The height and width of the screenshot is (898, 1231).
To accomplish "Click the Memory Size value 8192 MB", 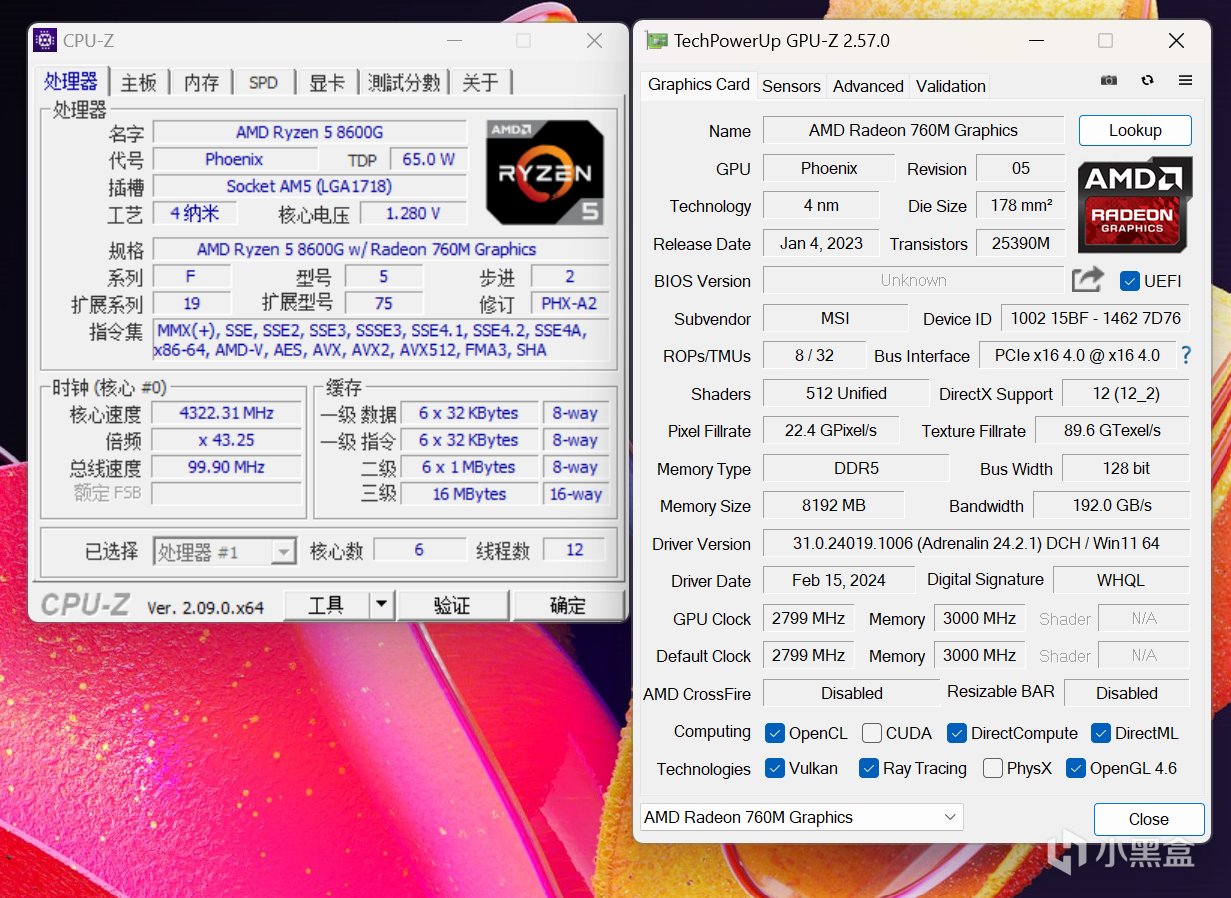I will point(834,505).
